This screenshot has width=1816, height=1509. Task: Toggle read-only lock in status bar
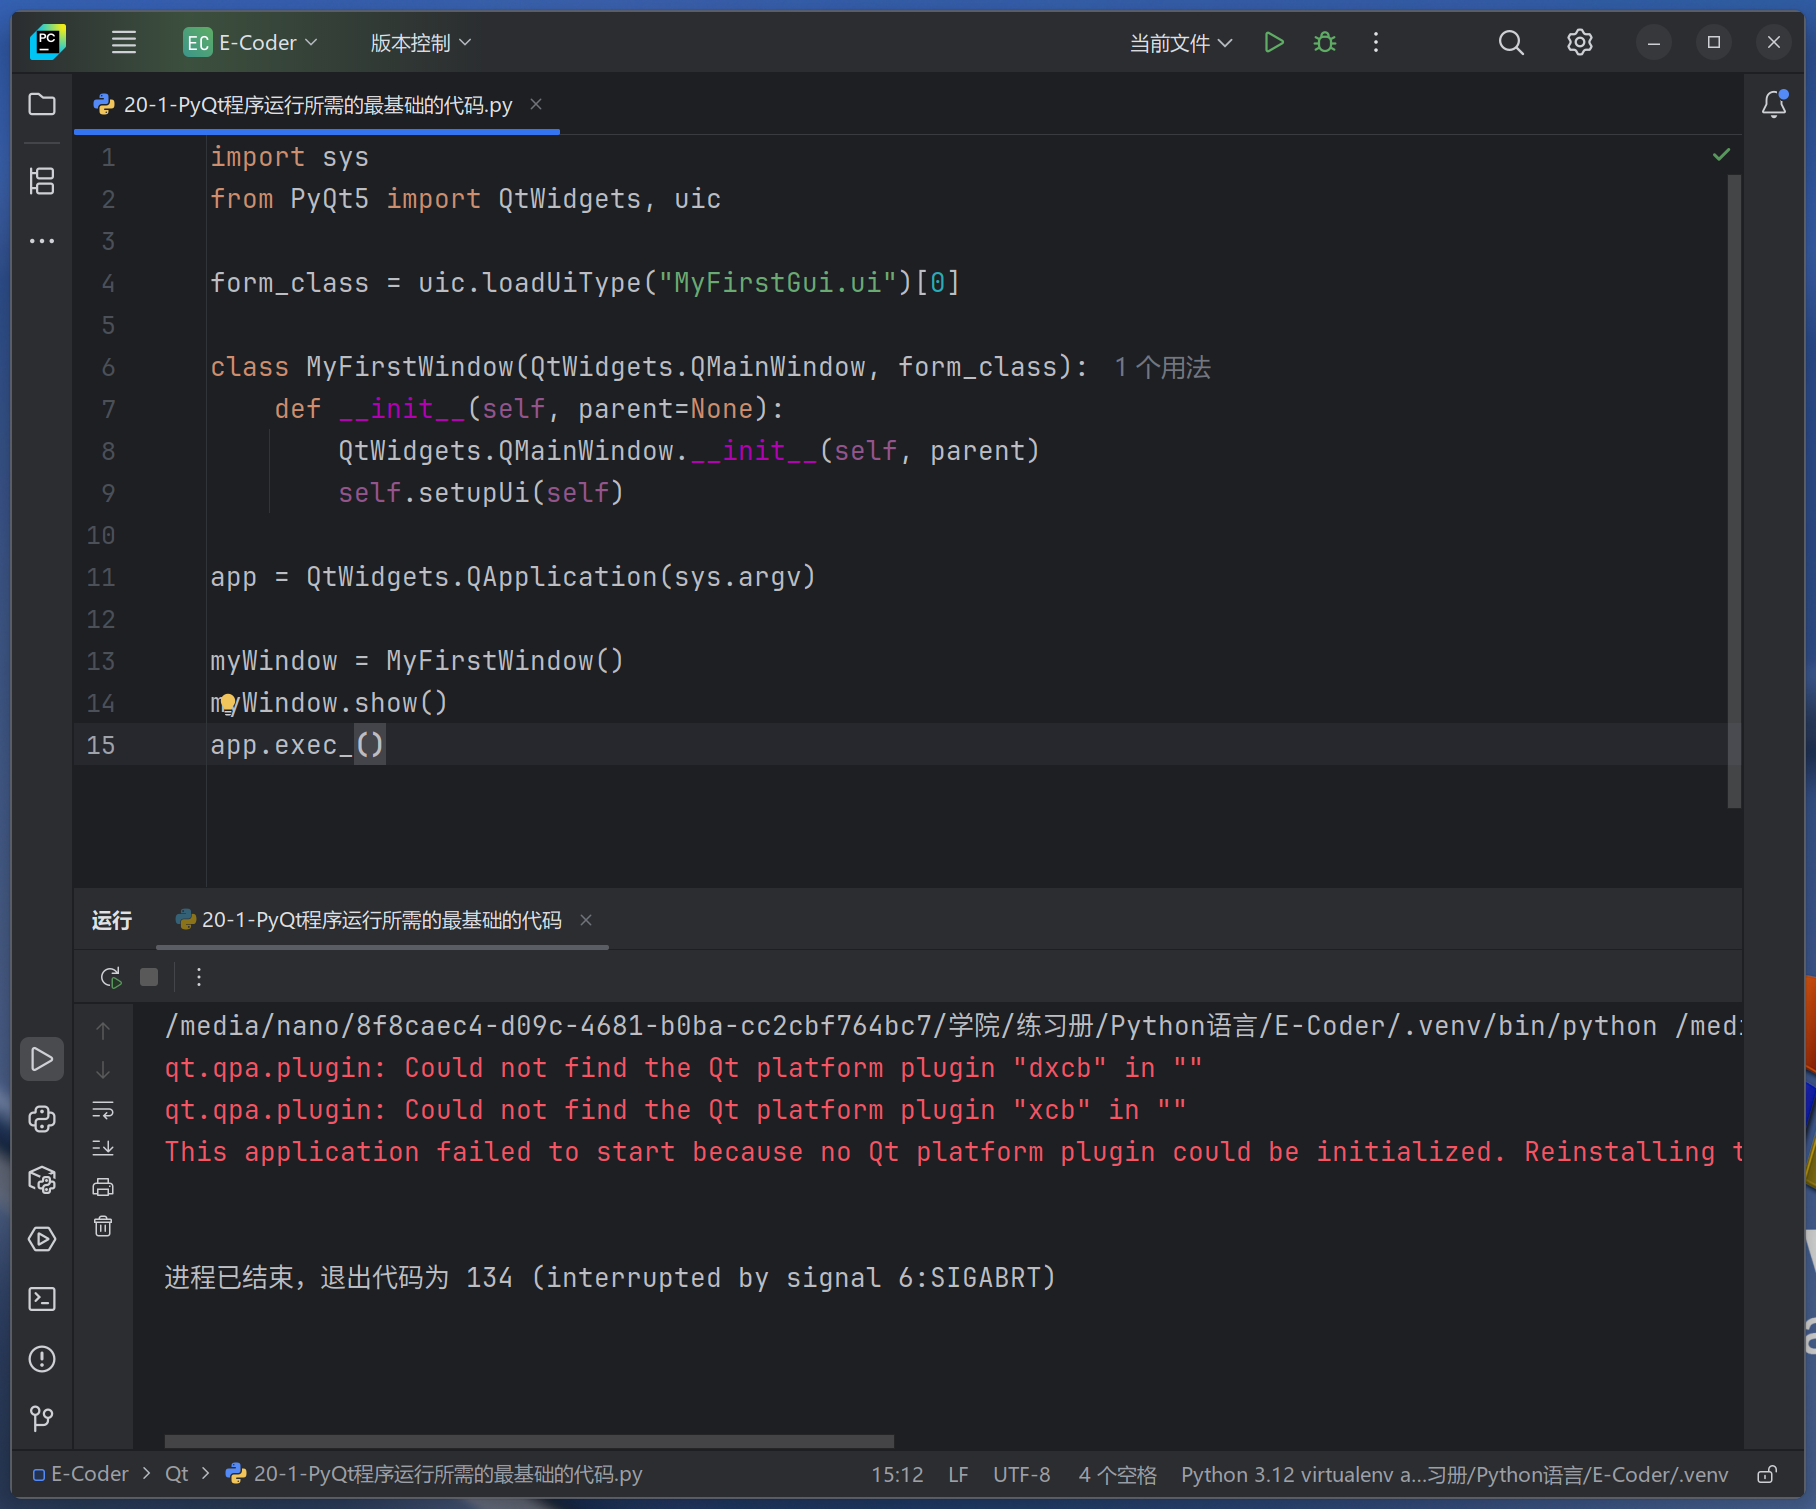pyautogui.click(x=1768, y=1474)
